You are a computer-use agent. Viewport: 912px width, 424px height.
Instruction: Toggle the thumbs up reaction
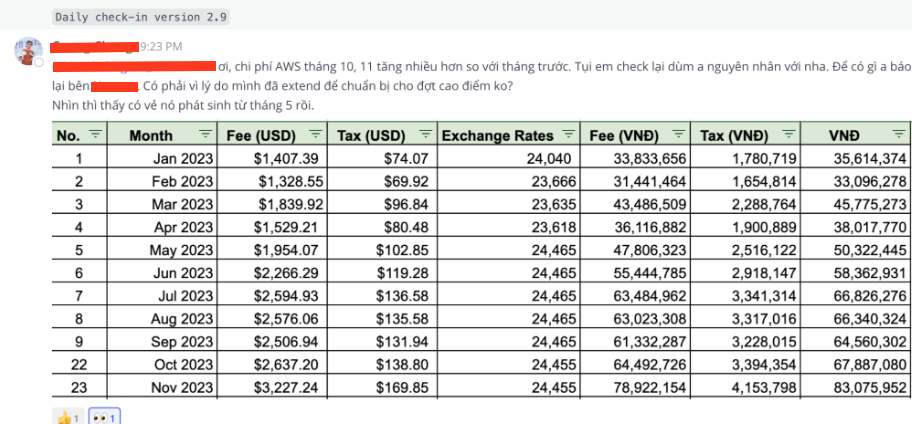pos(68,416)
